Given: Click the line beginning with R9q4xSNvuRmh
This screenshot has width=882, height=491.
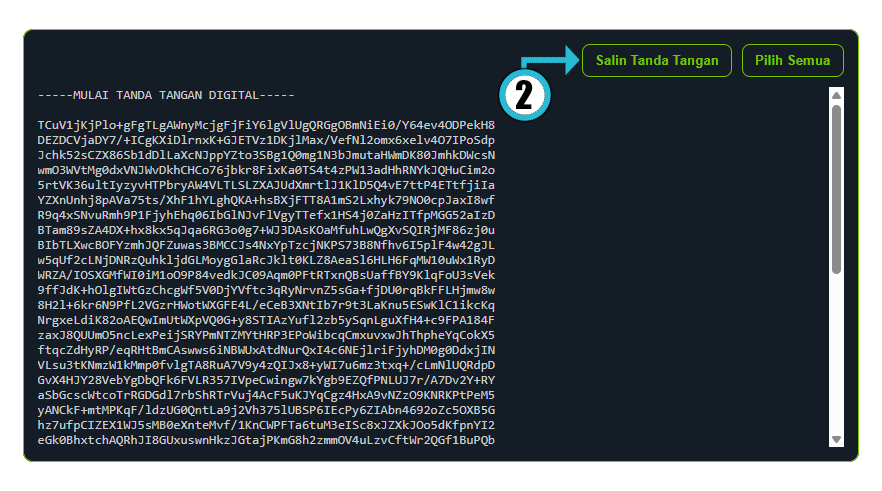Looking at the screenshot, I should tap(266, 215).
